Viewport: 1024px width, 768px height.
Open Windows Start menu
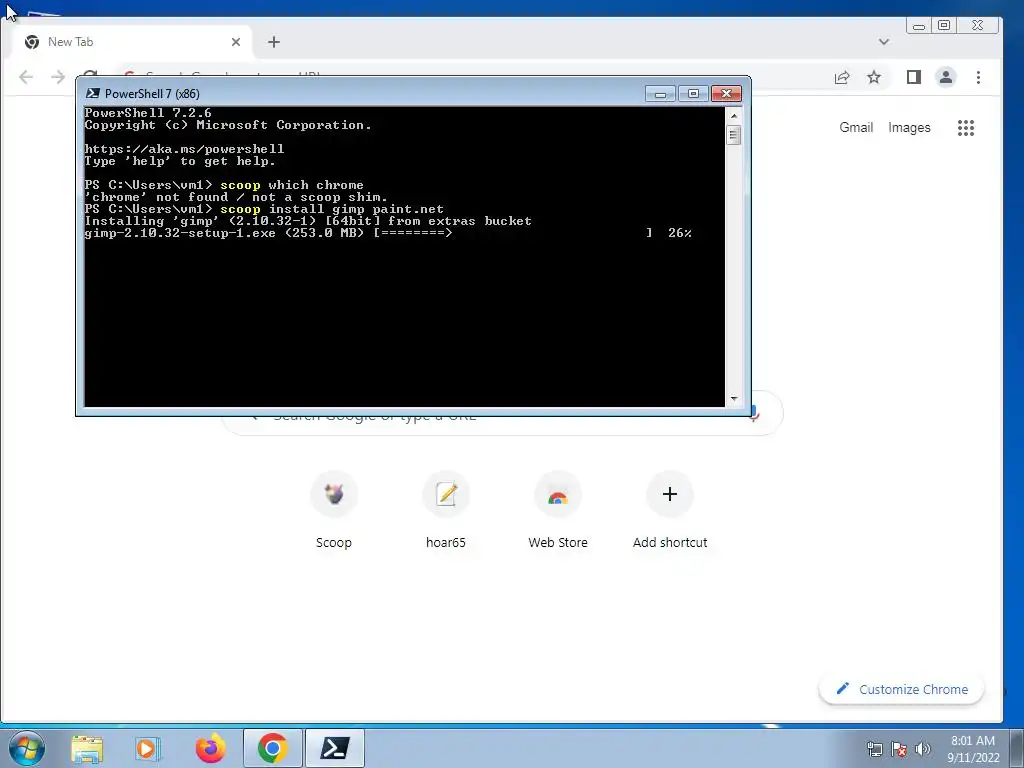coord(27,748)
